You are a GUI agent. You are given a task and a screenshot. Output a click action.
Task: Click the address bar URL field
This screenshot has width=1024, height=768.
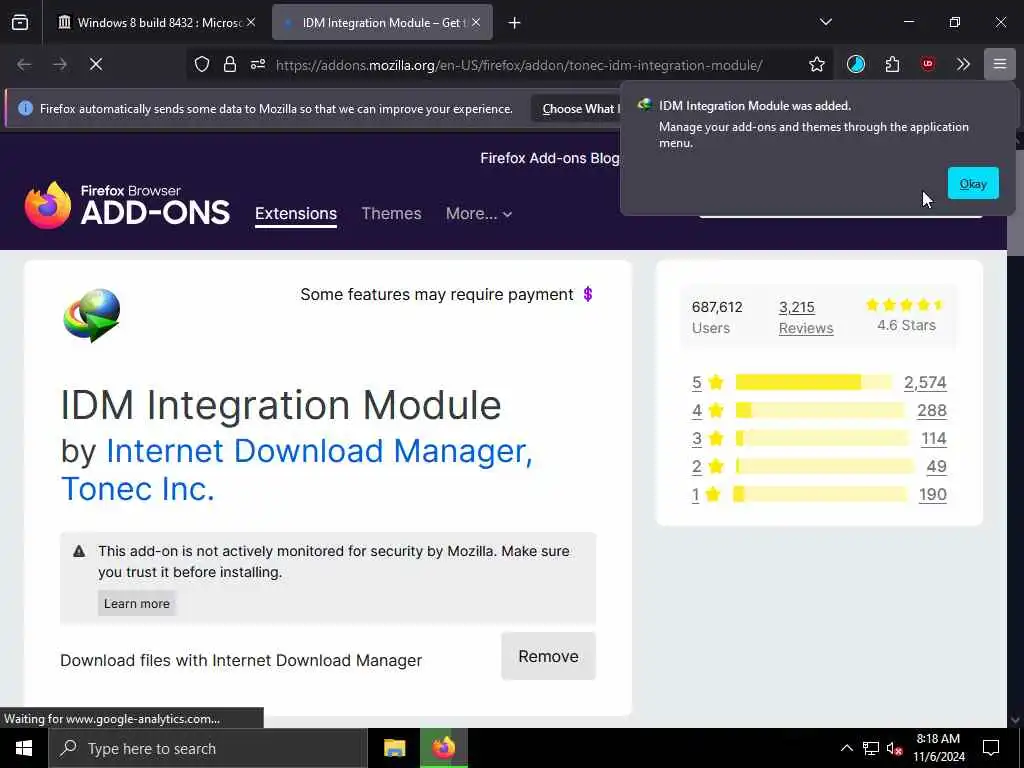point(519,65)
